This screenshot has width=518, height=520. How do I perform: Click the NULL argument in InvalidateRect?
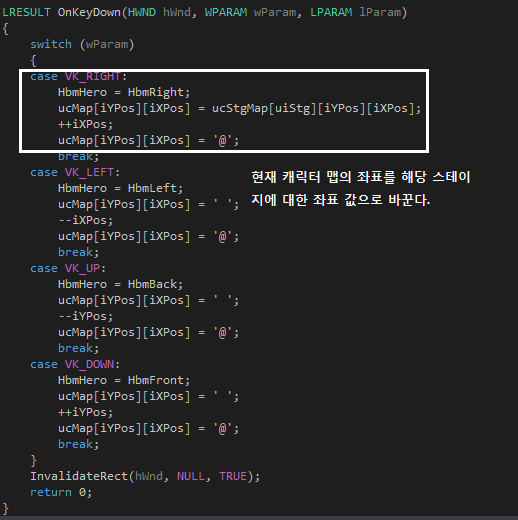pos(191,476)
